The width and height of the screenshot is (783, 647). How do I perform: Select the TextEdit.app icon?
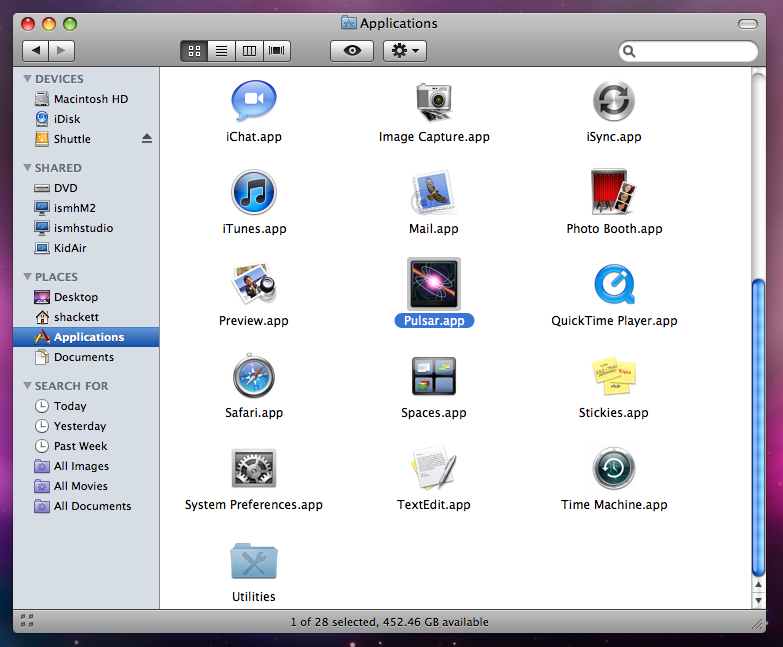(433, 467)
